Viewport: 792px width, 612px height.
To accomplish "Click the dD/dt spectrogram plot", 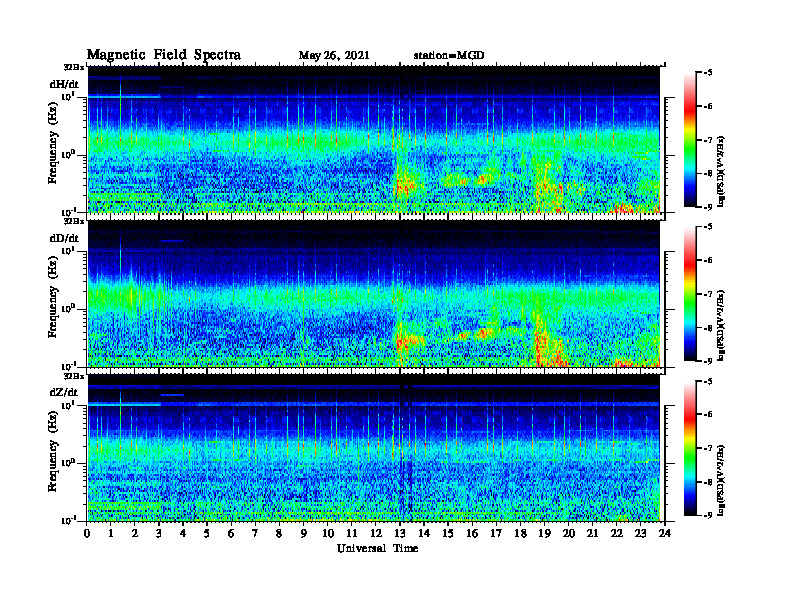I will (x=374, y=294).
